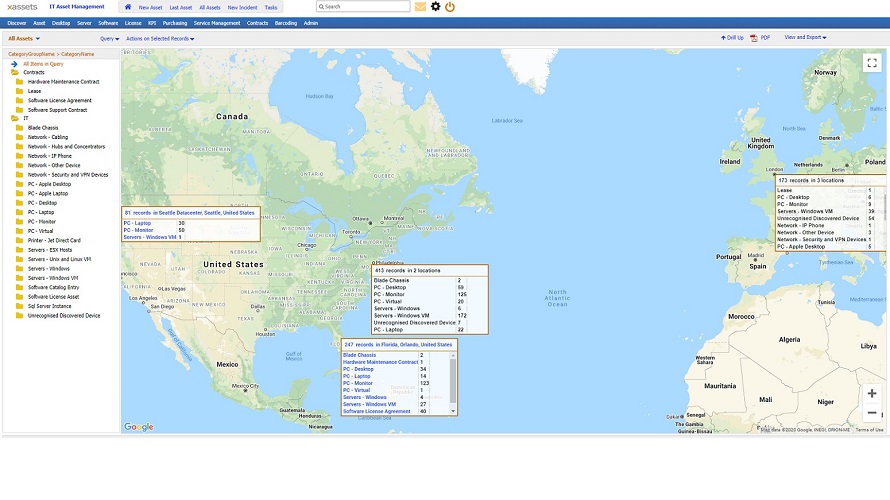Select Servers - Unix and Linux VM
This screenshot has height=500, width=890.
(x=60, y=259)
